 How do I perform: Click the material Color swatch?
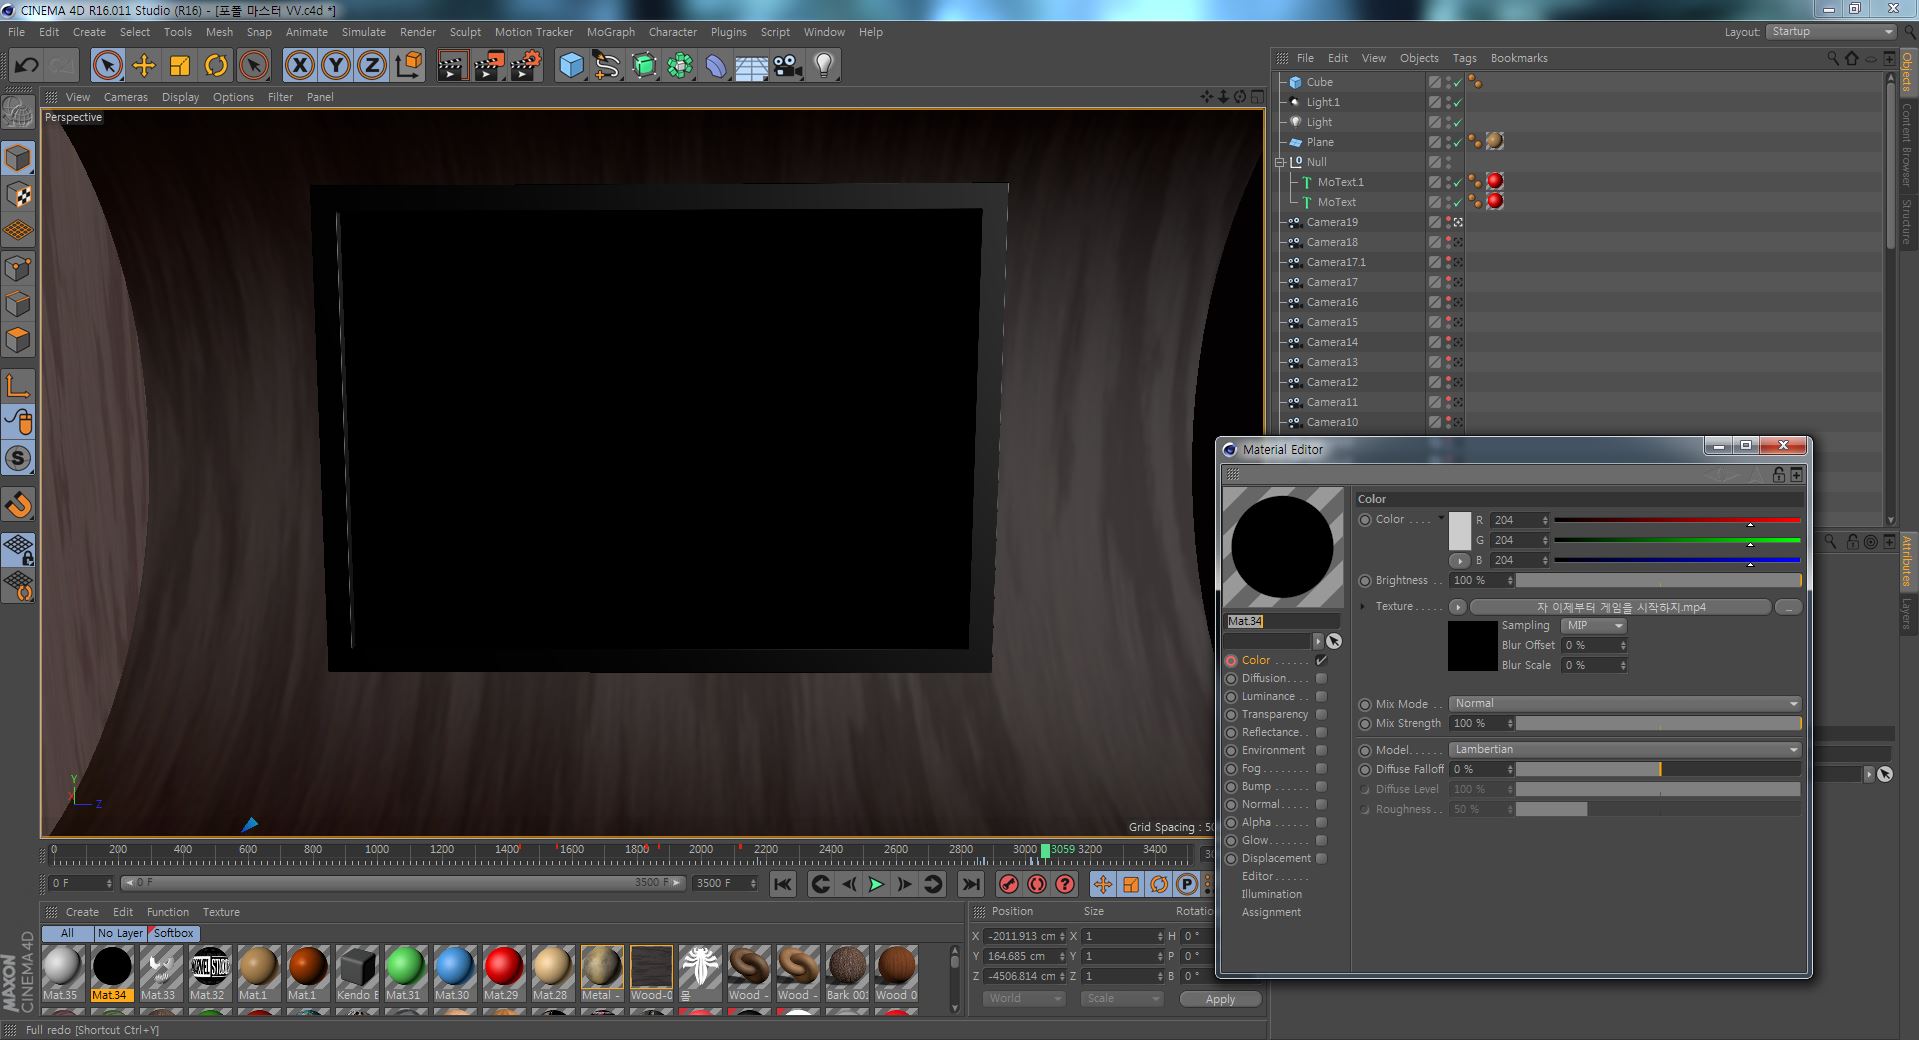point(1460,531)
